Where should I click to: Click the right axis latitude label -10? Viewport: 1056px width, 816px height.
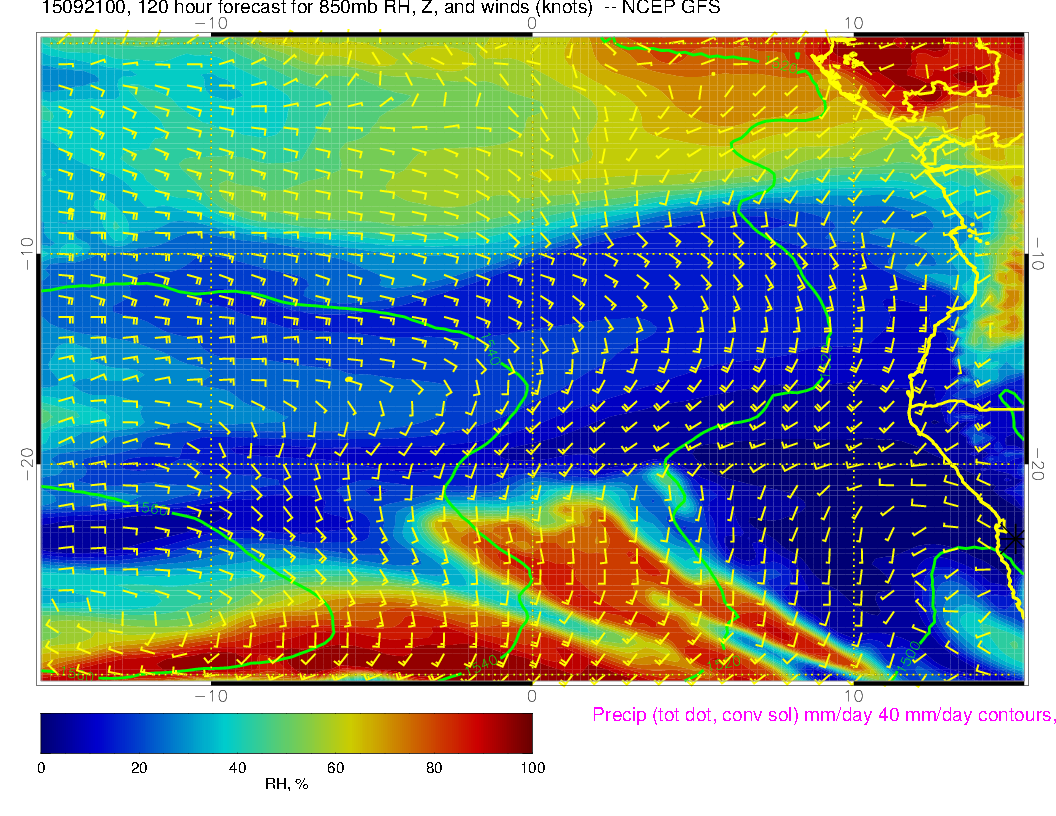tap(1040, 253)
